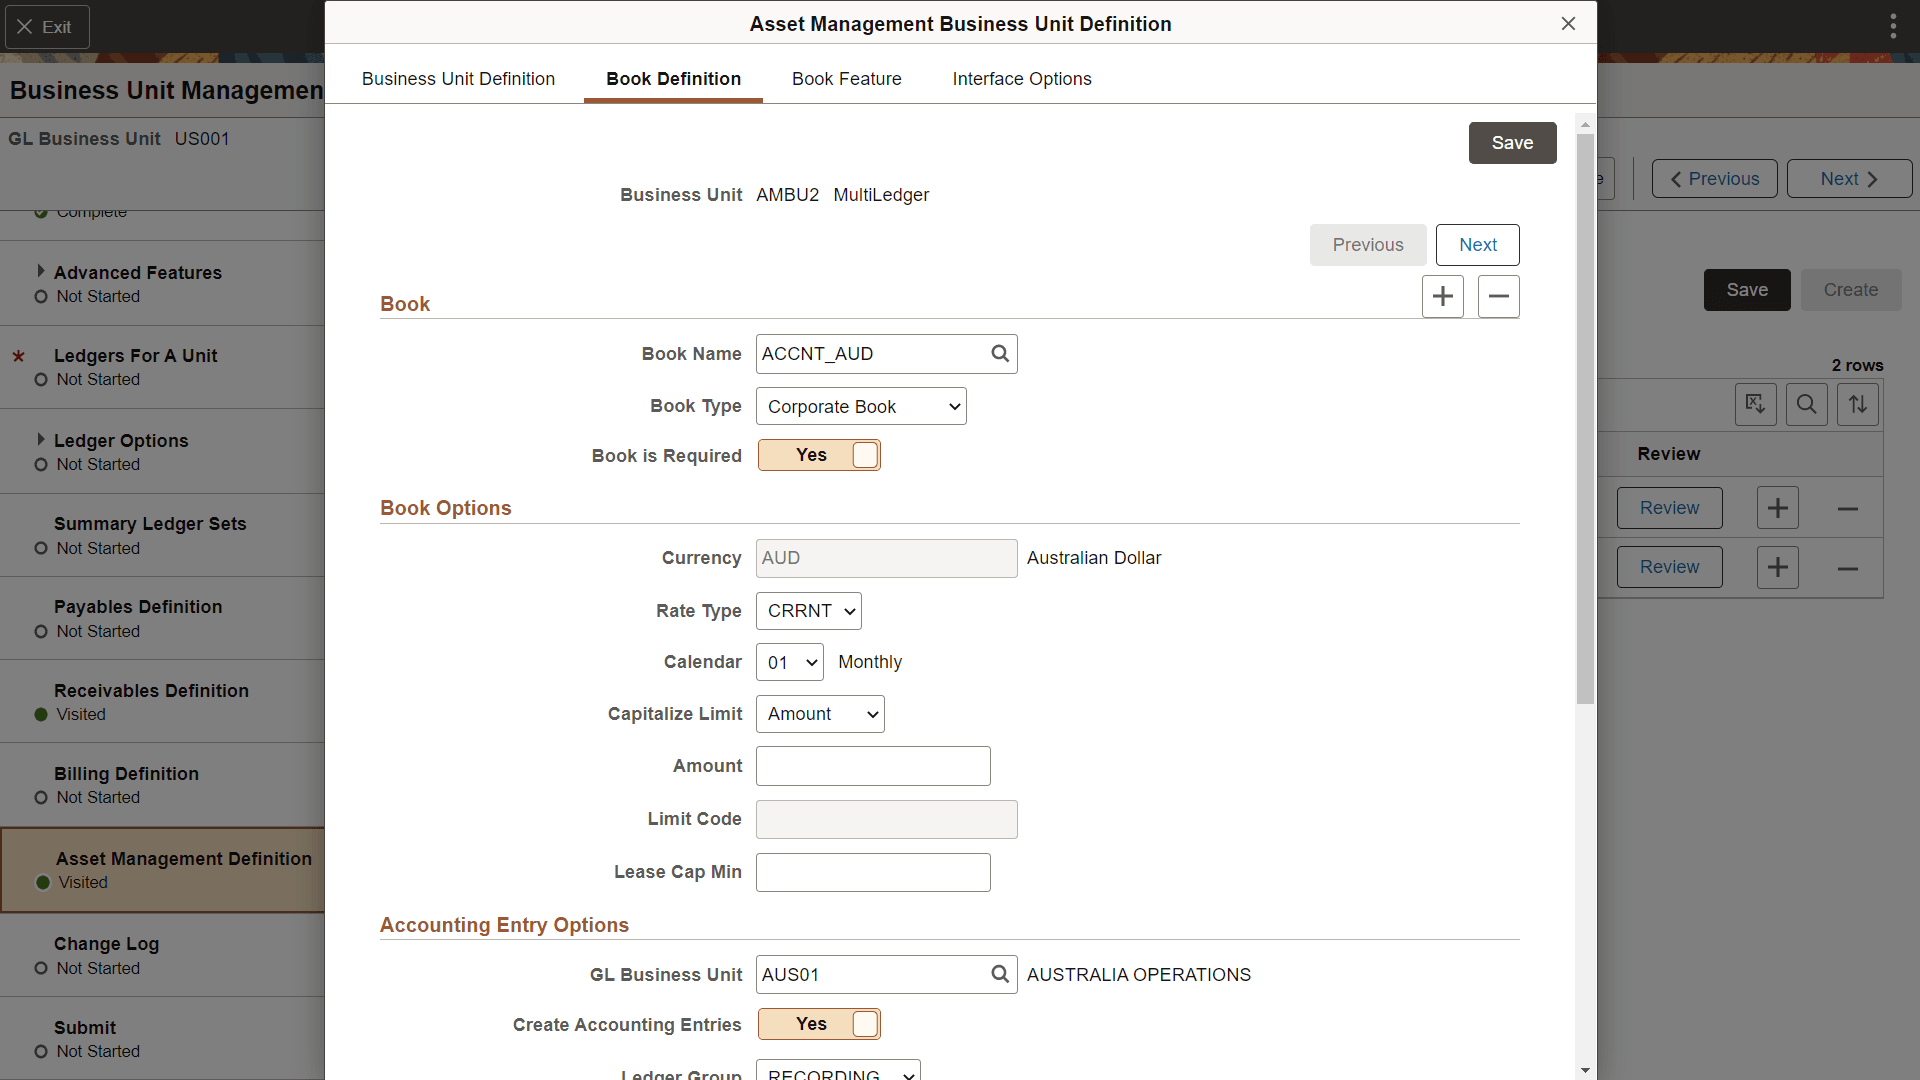Click the Next button below Business Unit

pos(1477,245)
